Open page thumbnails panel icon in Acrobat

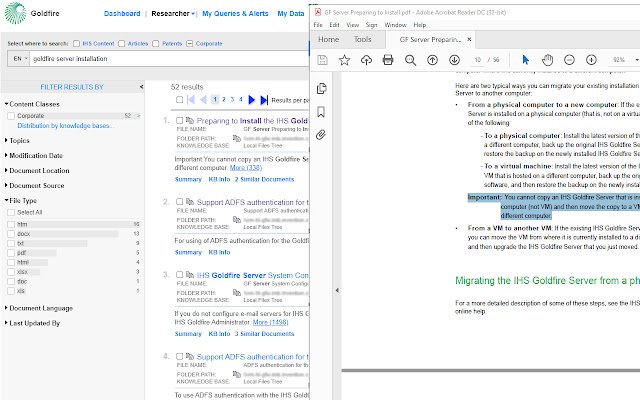(322, 89)
